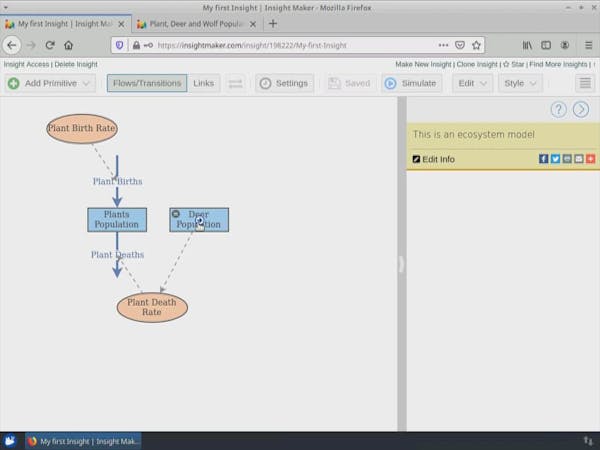
Task: Select the Deer Population stock
Action: (199, 220)
